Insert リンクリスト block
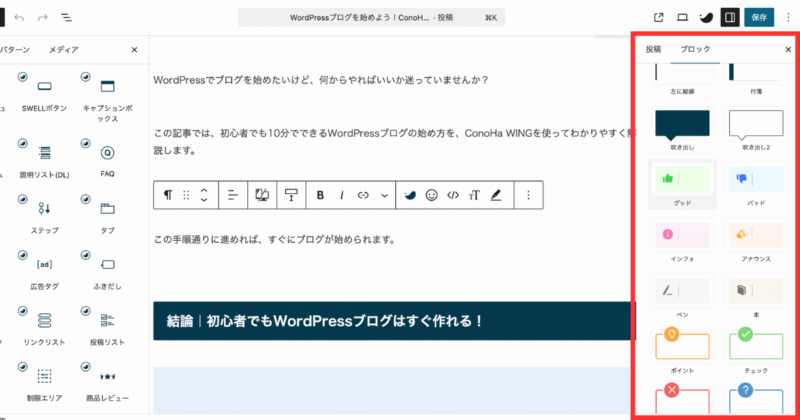This screenshot has height=420, width=800. coord(44,327)
